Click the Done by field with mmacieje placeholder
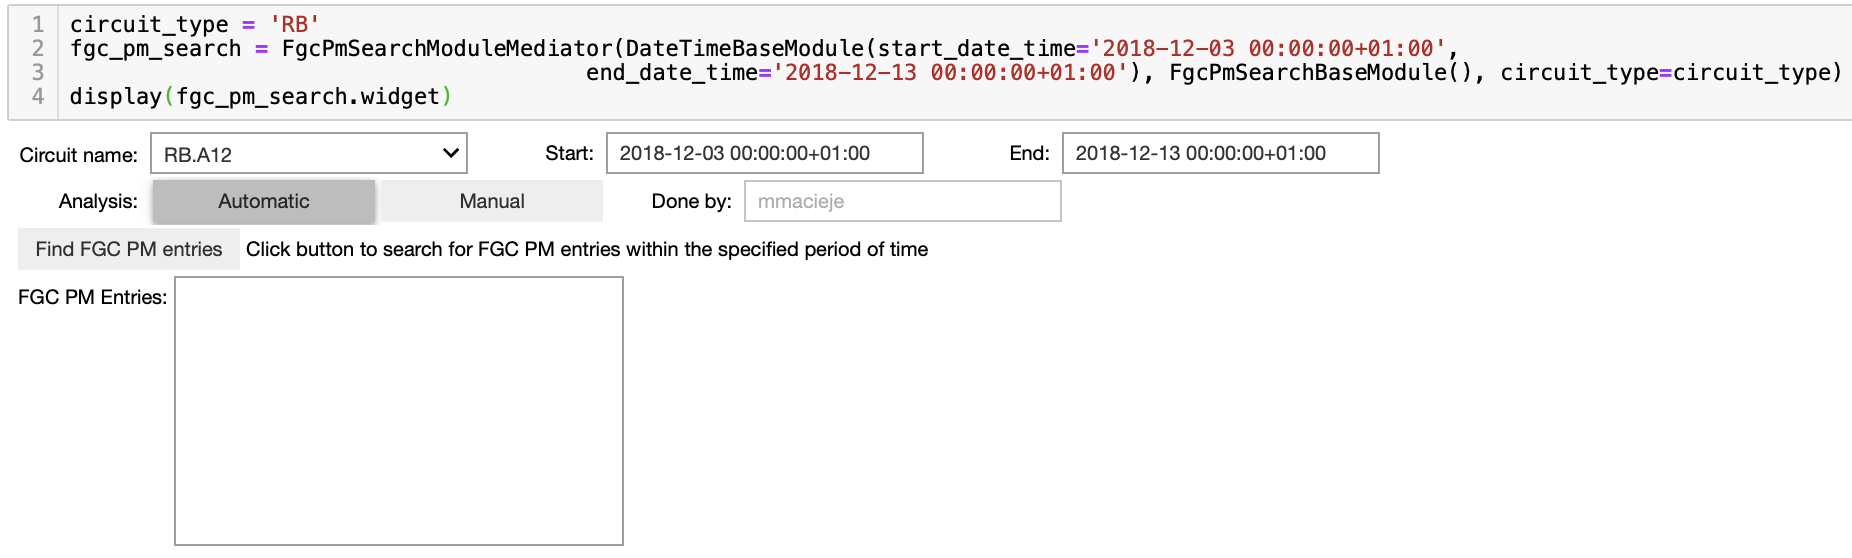The width and height of the screenshot is (1852, 558). pyautogui.click(x=903, y=201)
